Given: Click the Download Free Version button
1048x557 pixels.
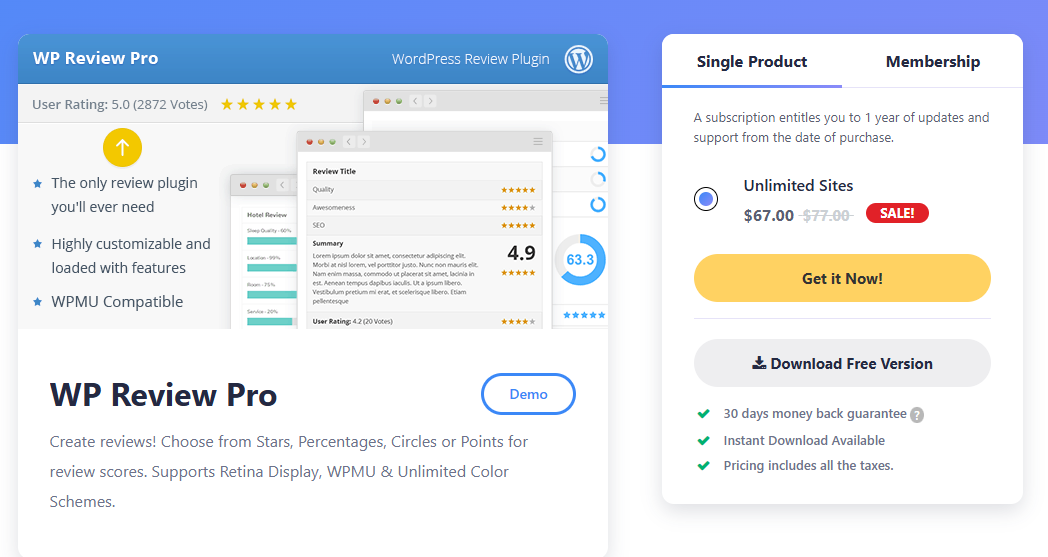Looking at the screenshot, I should click(x=842, y=363).
